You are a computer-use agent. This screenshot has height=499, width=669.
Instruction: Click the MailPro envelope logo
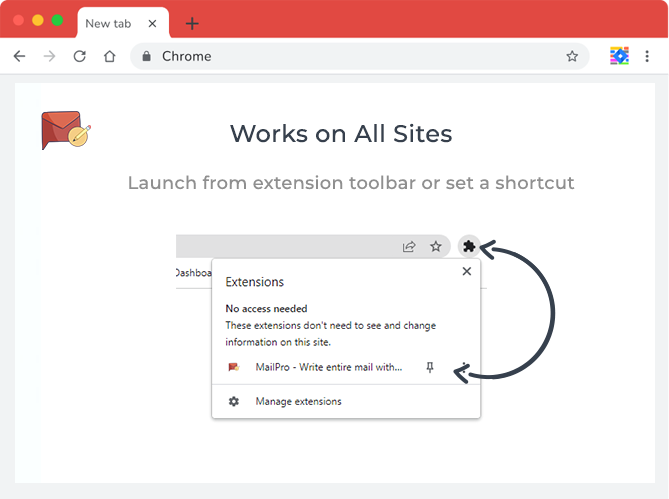(66, 131)
